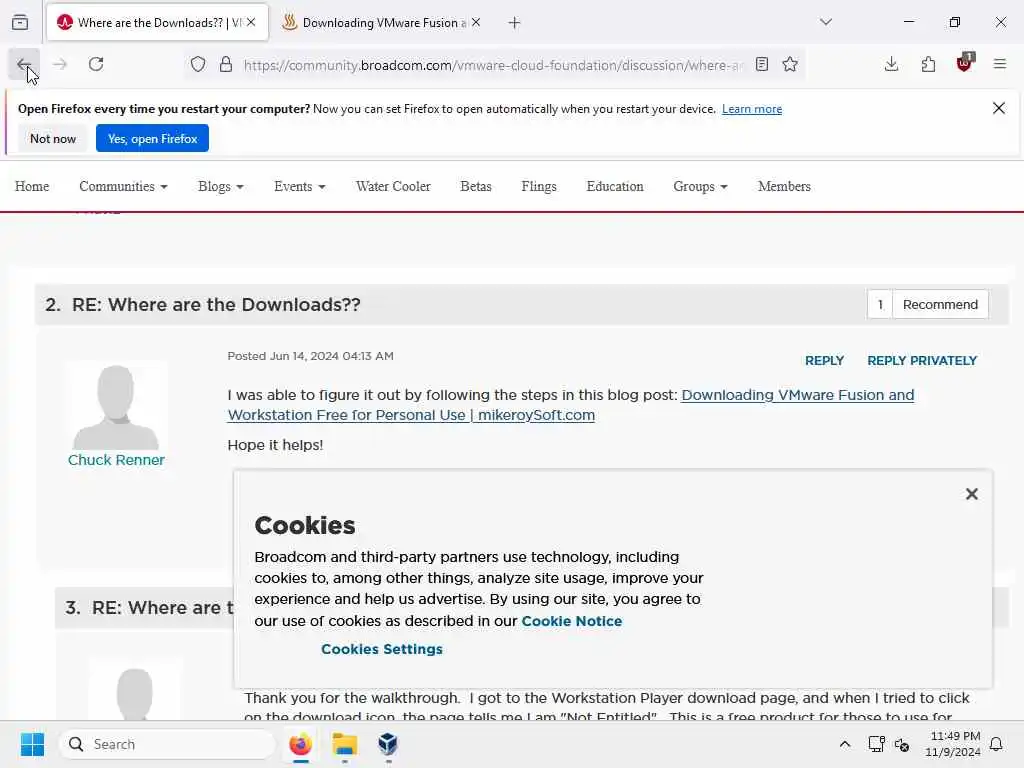Click the 'Hope it helps!' text
This screenshot has width=1024, height=768.
tap(275, 445)
